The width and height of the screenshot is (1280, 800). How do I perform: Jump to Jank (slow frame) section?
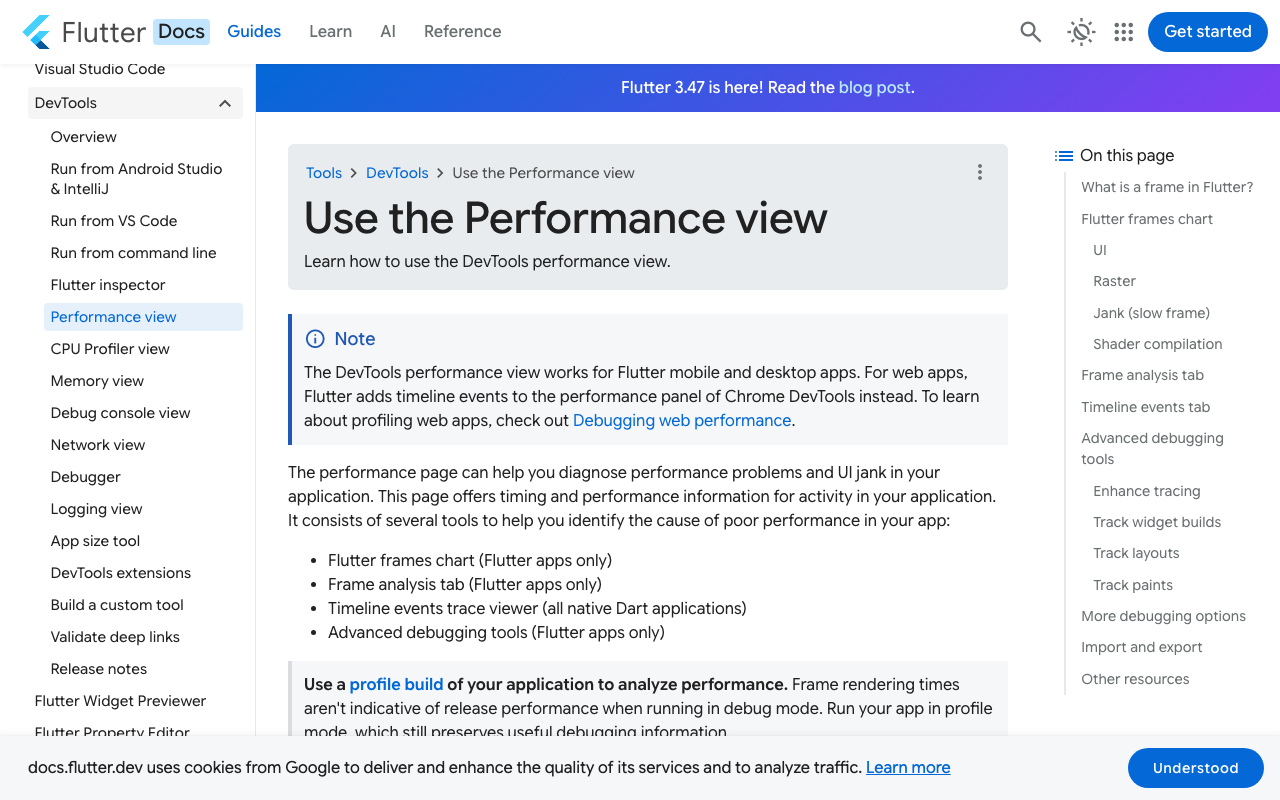[x=1152, y=313]
